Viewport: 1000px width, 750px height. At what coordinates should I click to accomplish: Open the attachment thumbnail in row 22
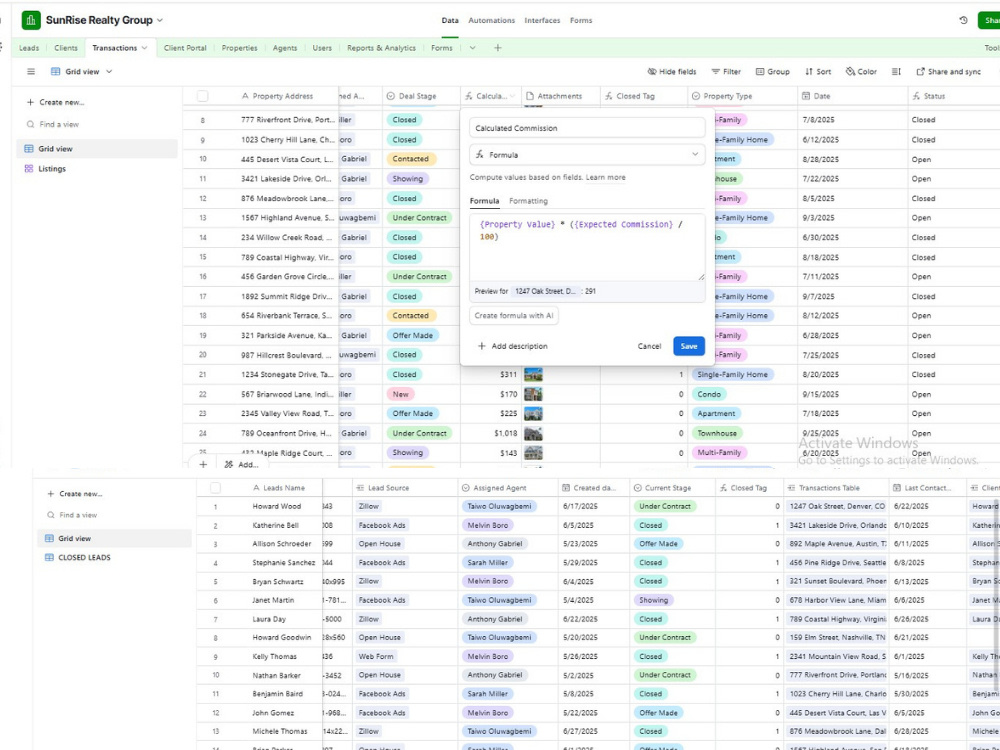click(533, 394)
